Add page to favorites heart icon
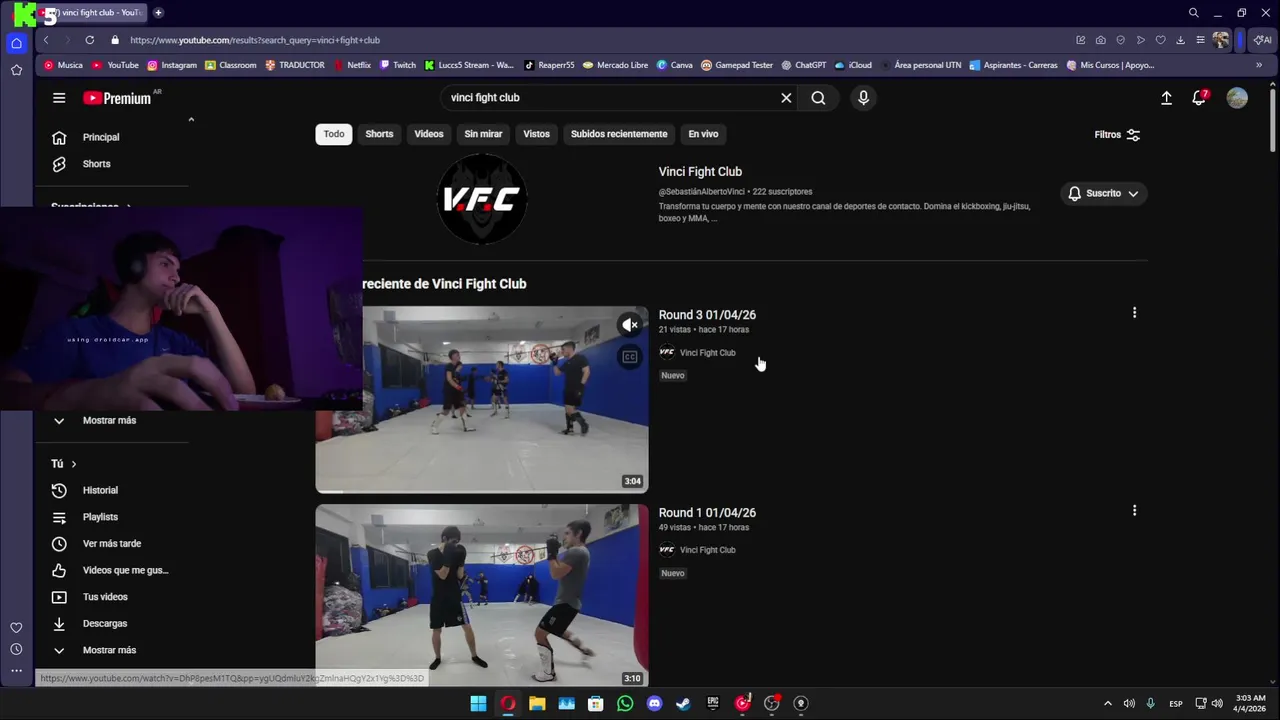Image resolution: width=1280 pixels, height=720 pixels. (1160, 40)
